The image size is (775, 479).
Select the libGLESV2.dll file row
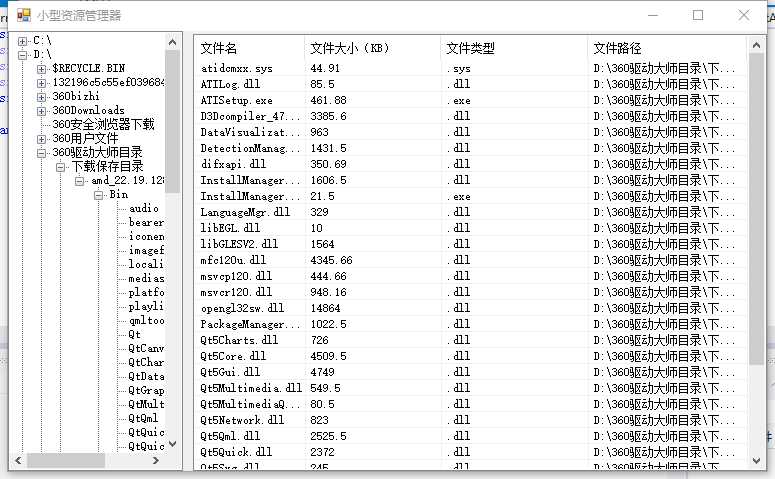point(470,244)
